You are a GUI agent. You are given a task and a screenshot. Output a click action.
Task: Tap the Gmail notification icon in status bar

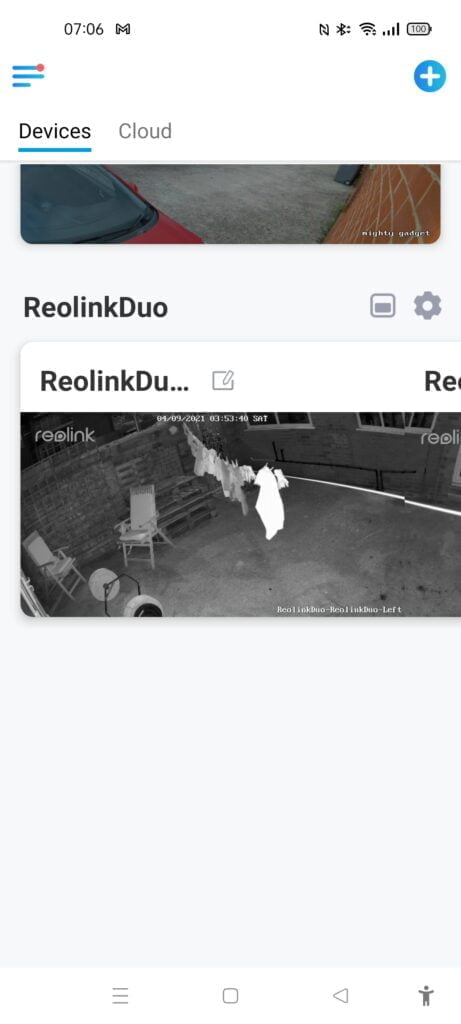point(123,29)
